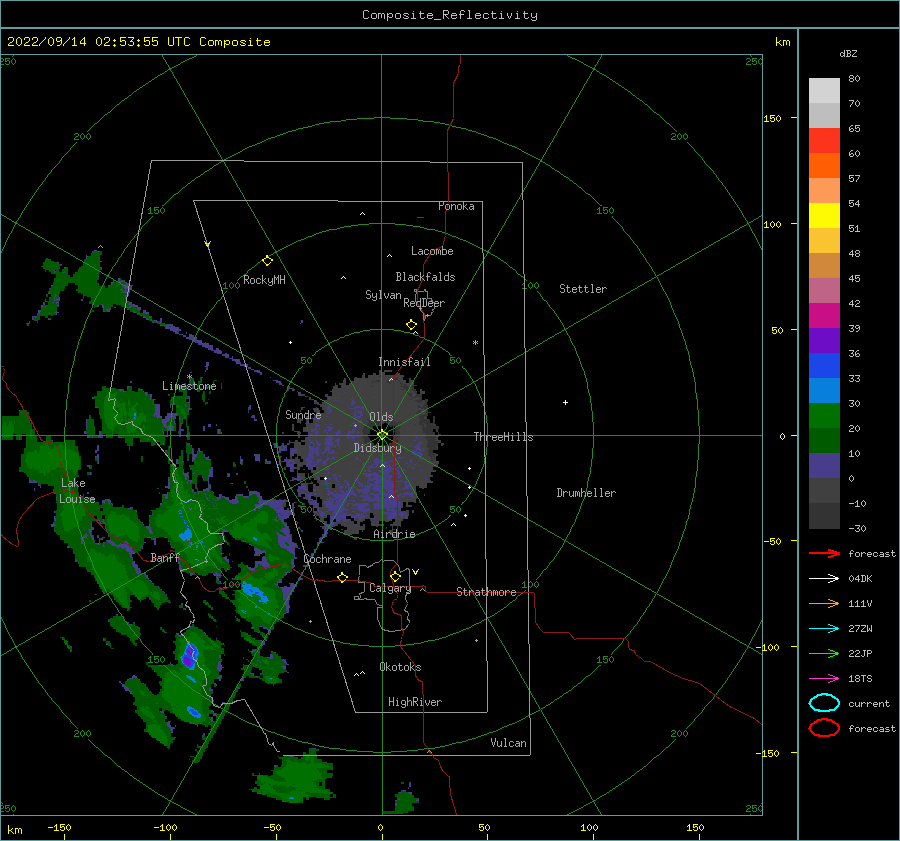Click the yellow diamond marker above Calgary label
The image size is (900, 841).
[x=395, y=576]
